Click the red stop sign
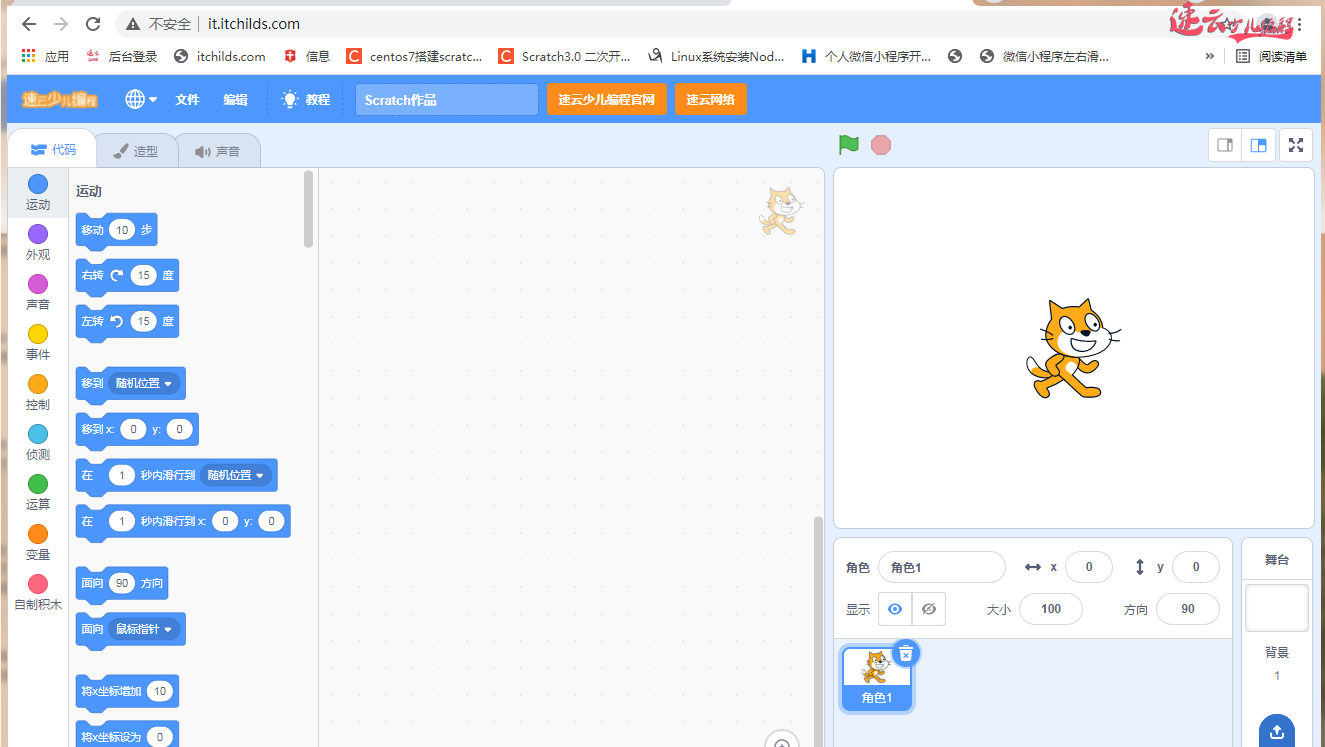The height and width of the screenshot is (747, 1325). 880,144
